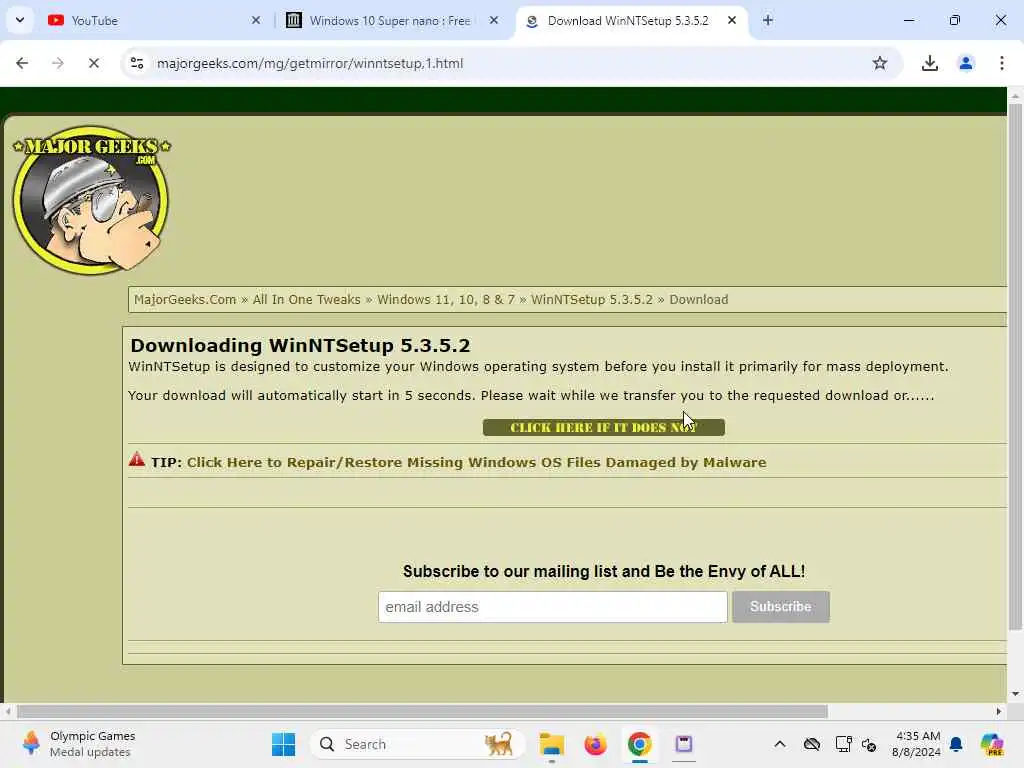
Task: Open the MajorGeeks.Com breadcrumb link
Action: coord(185,300)
